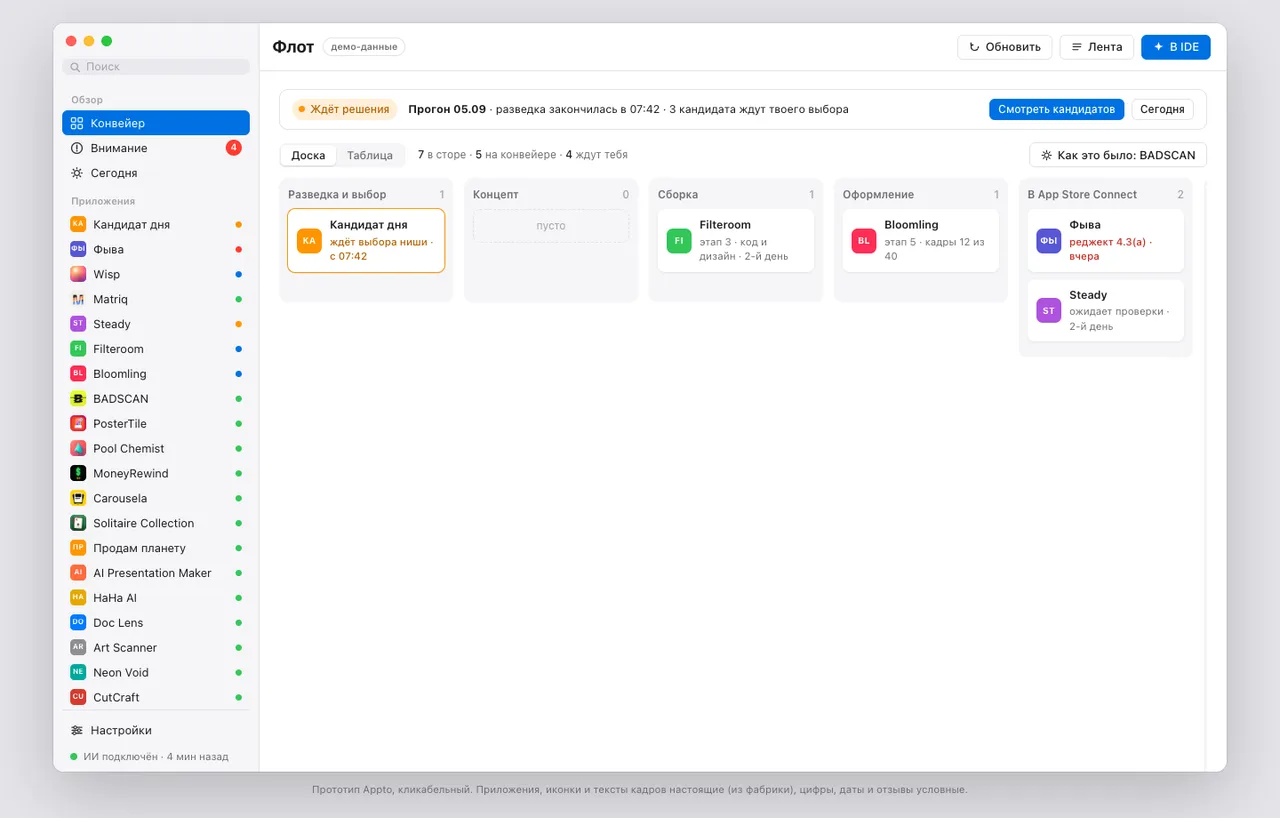1280x818 pixels.
Task: Open Wisp app via its gradient icon
Action: point(78,274)
